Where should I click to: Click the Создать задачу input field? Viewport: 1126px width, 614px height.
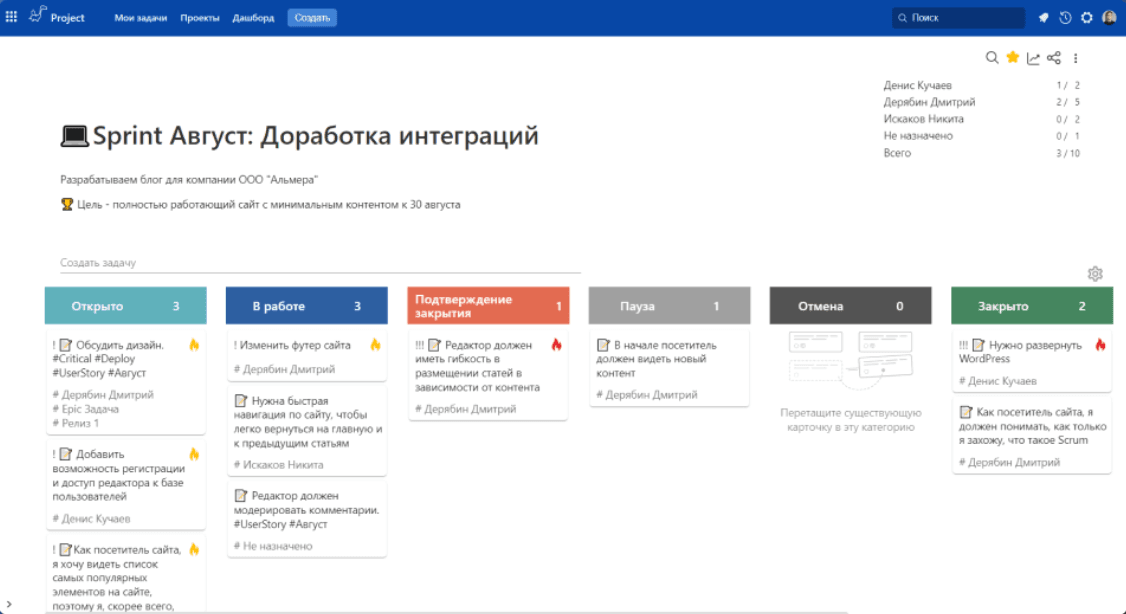[x=320, y=263]
